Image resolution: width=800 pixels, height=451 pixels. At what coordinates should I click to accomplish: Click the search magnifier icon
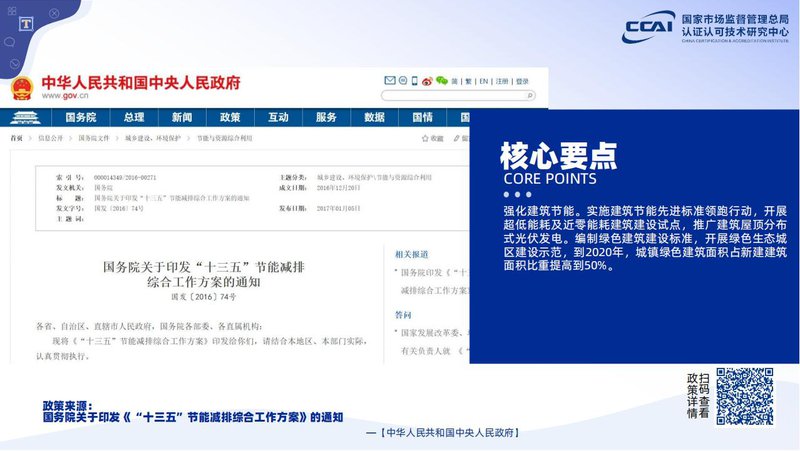(x=530, y=95)
